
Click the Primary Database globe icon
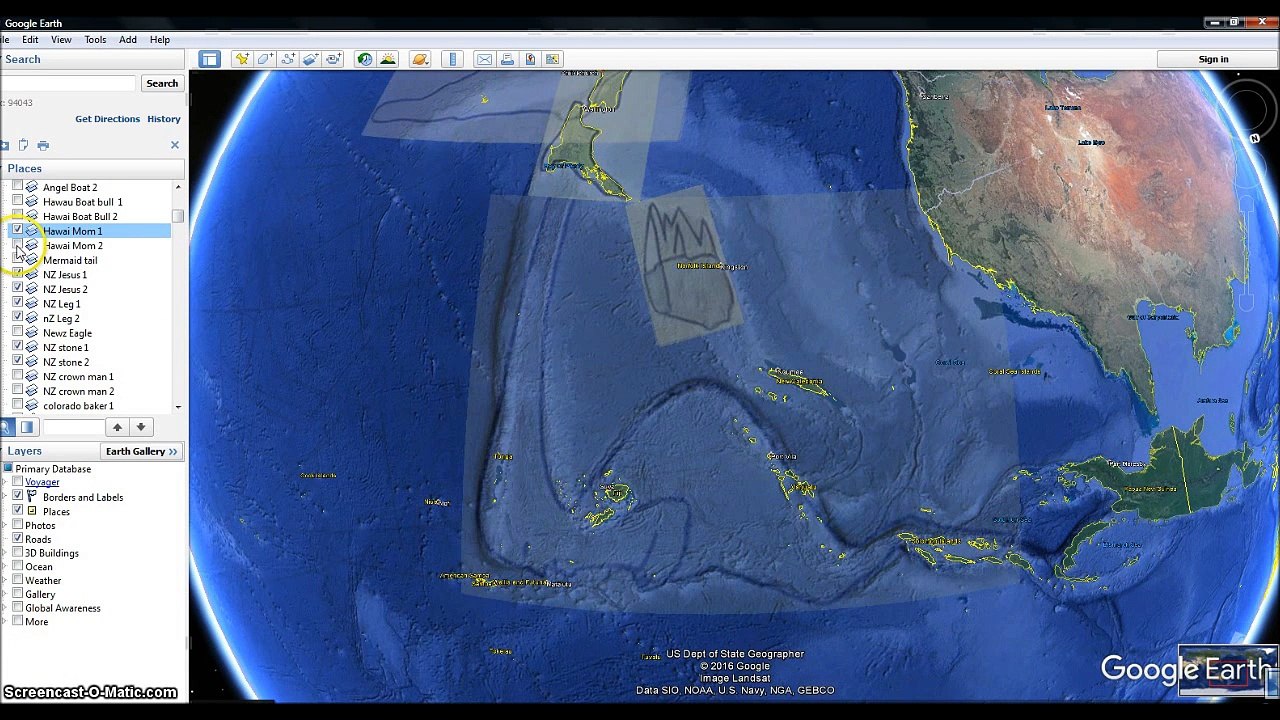coord(8,469)
